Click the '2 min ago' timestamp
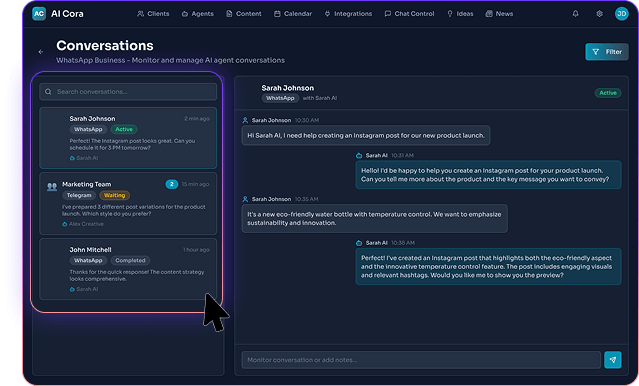This screenshot has height=386, width=639. pyautogui.click(x=197, y=119)
